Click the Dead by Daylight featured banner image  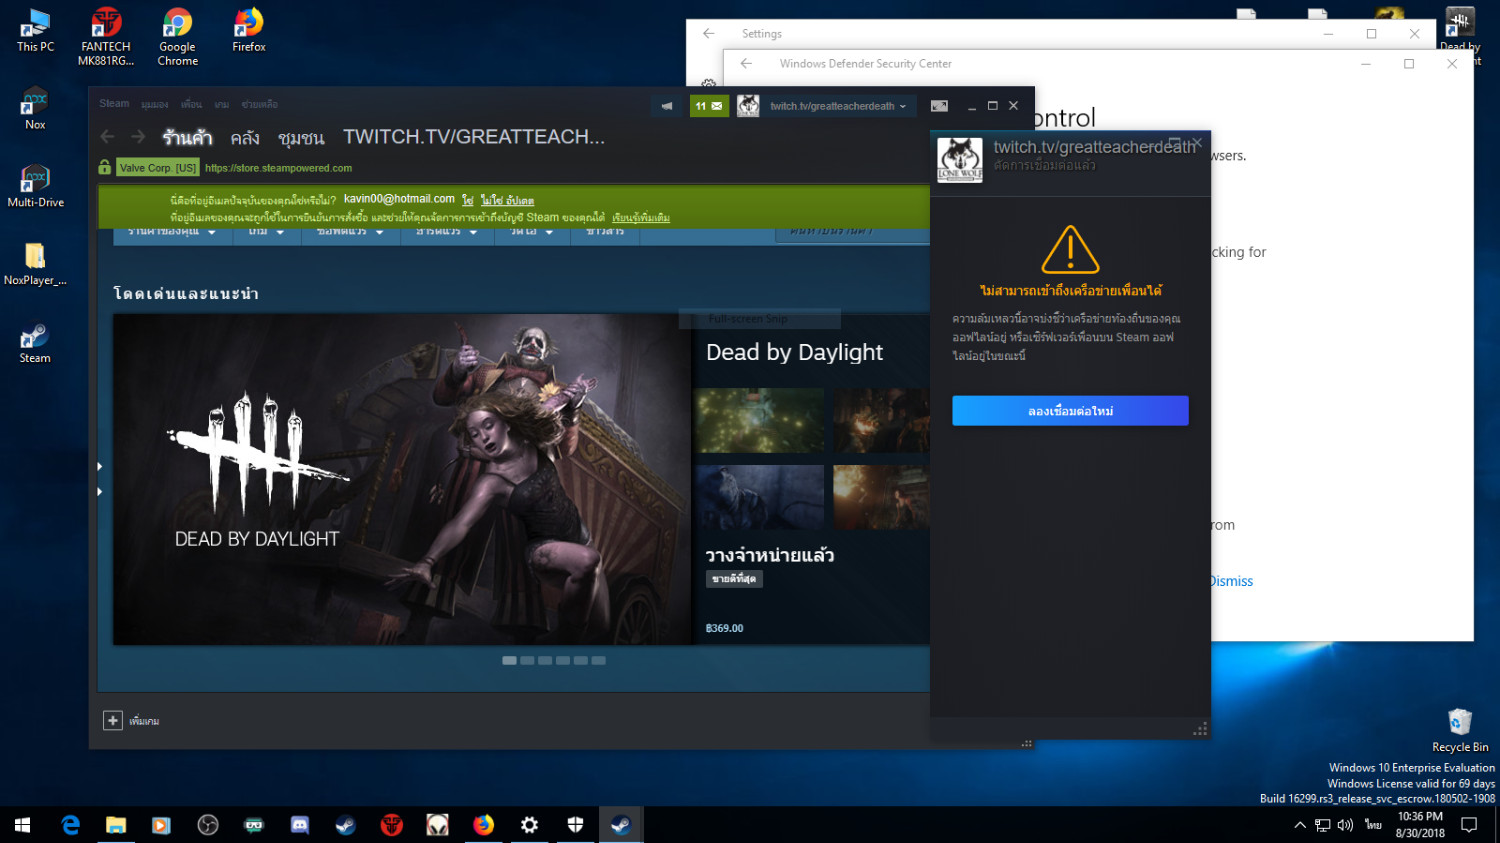point(402,479)
